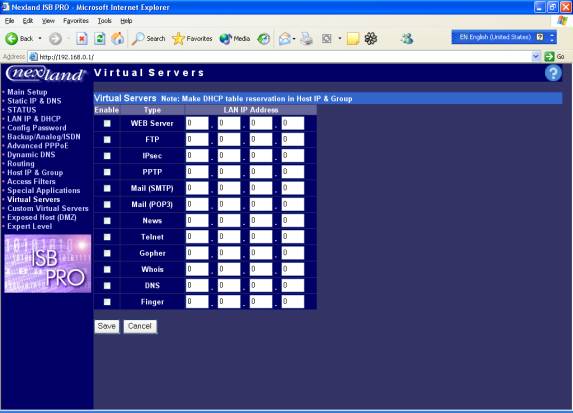Viewport: 573px width, 413px height.
Task: Click the yellow note icon in toolbar
Action: click(x=353, y=38)
